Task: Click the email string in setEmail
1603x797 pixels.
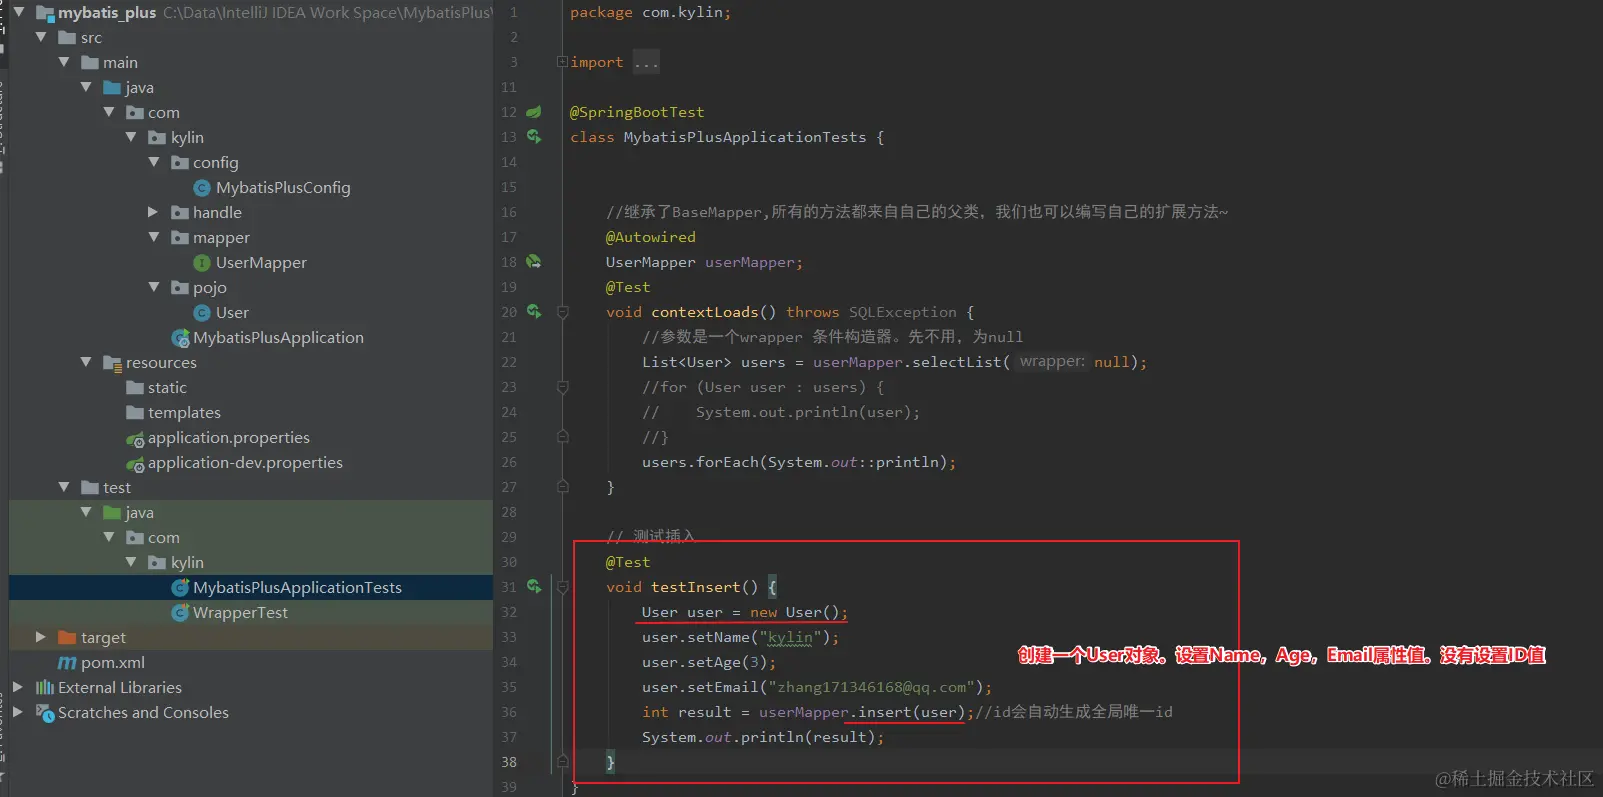Action: coord(872,687)
